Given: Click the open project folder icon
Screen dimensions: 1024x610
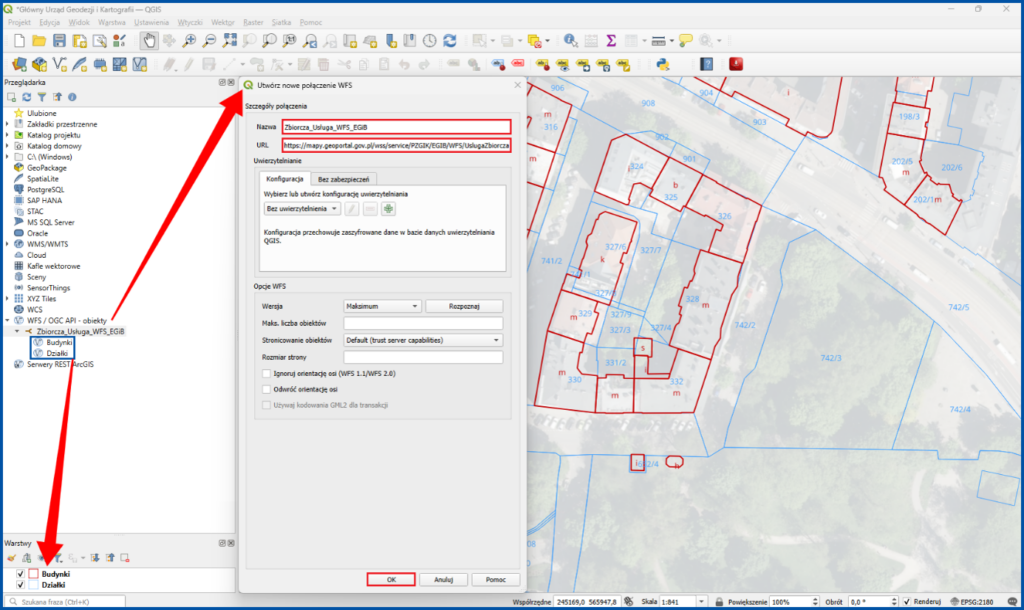Looking at the screenshot, I should 39,41.
